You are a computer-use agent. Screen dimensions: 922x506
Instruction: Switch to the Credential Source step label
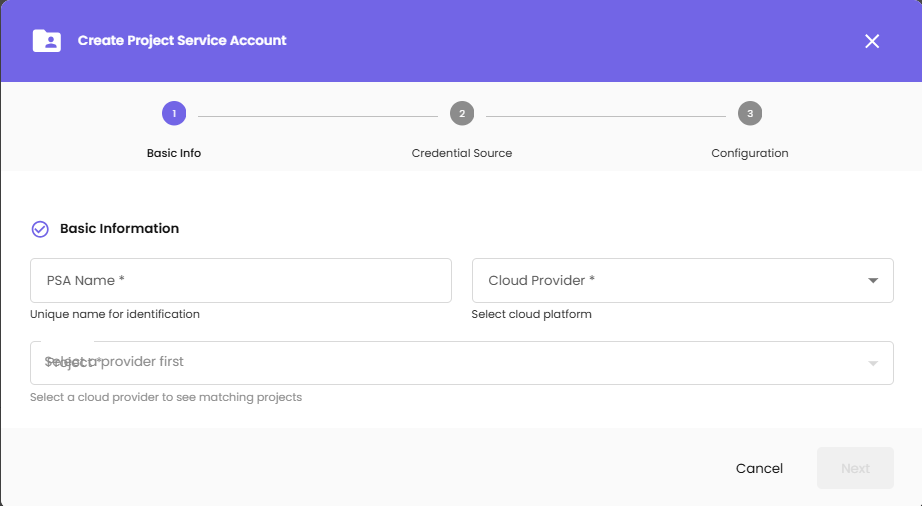click(x=462, y=153)
